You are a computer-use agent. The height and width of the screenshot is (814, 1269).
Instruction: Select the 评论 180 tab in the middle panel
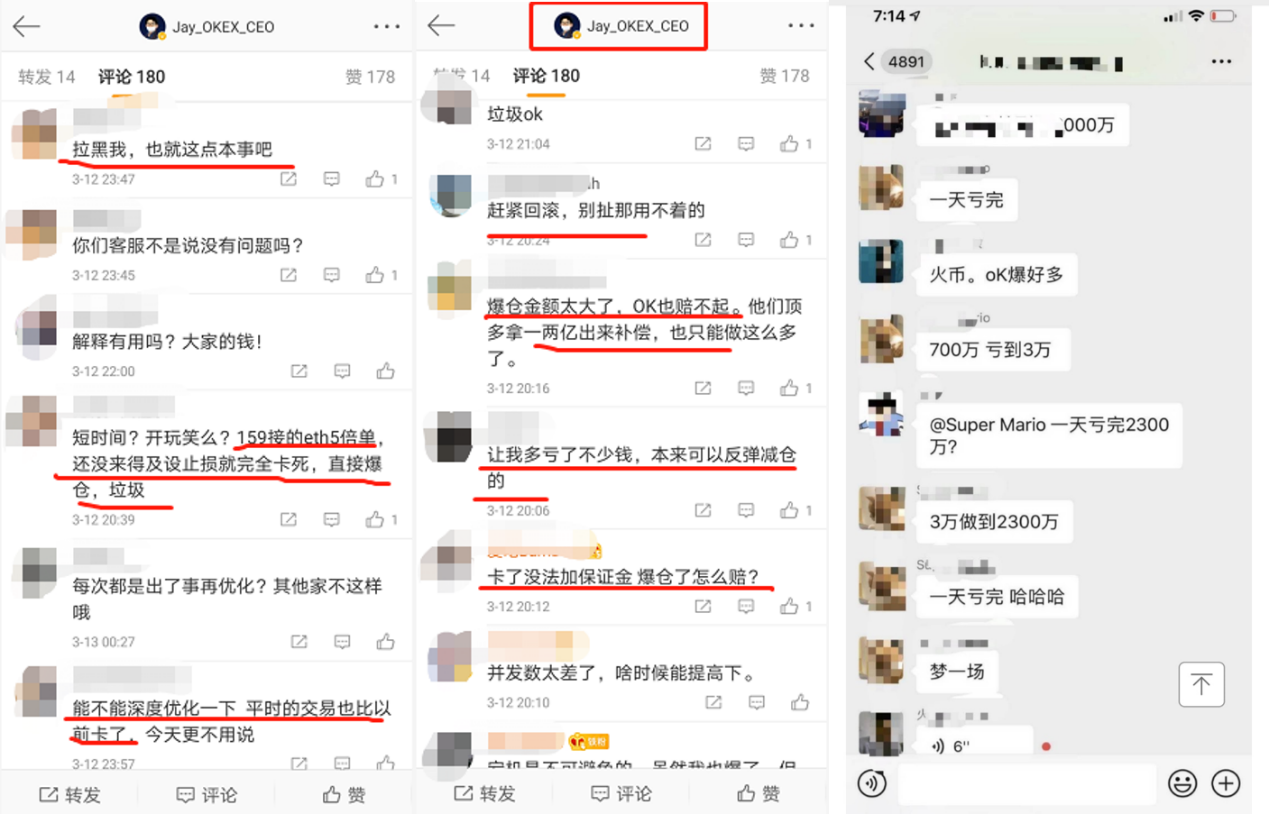click(x=546, y=76)
